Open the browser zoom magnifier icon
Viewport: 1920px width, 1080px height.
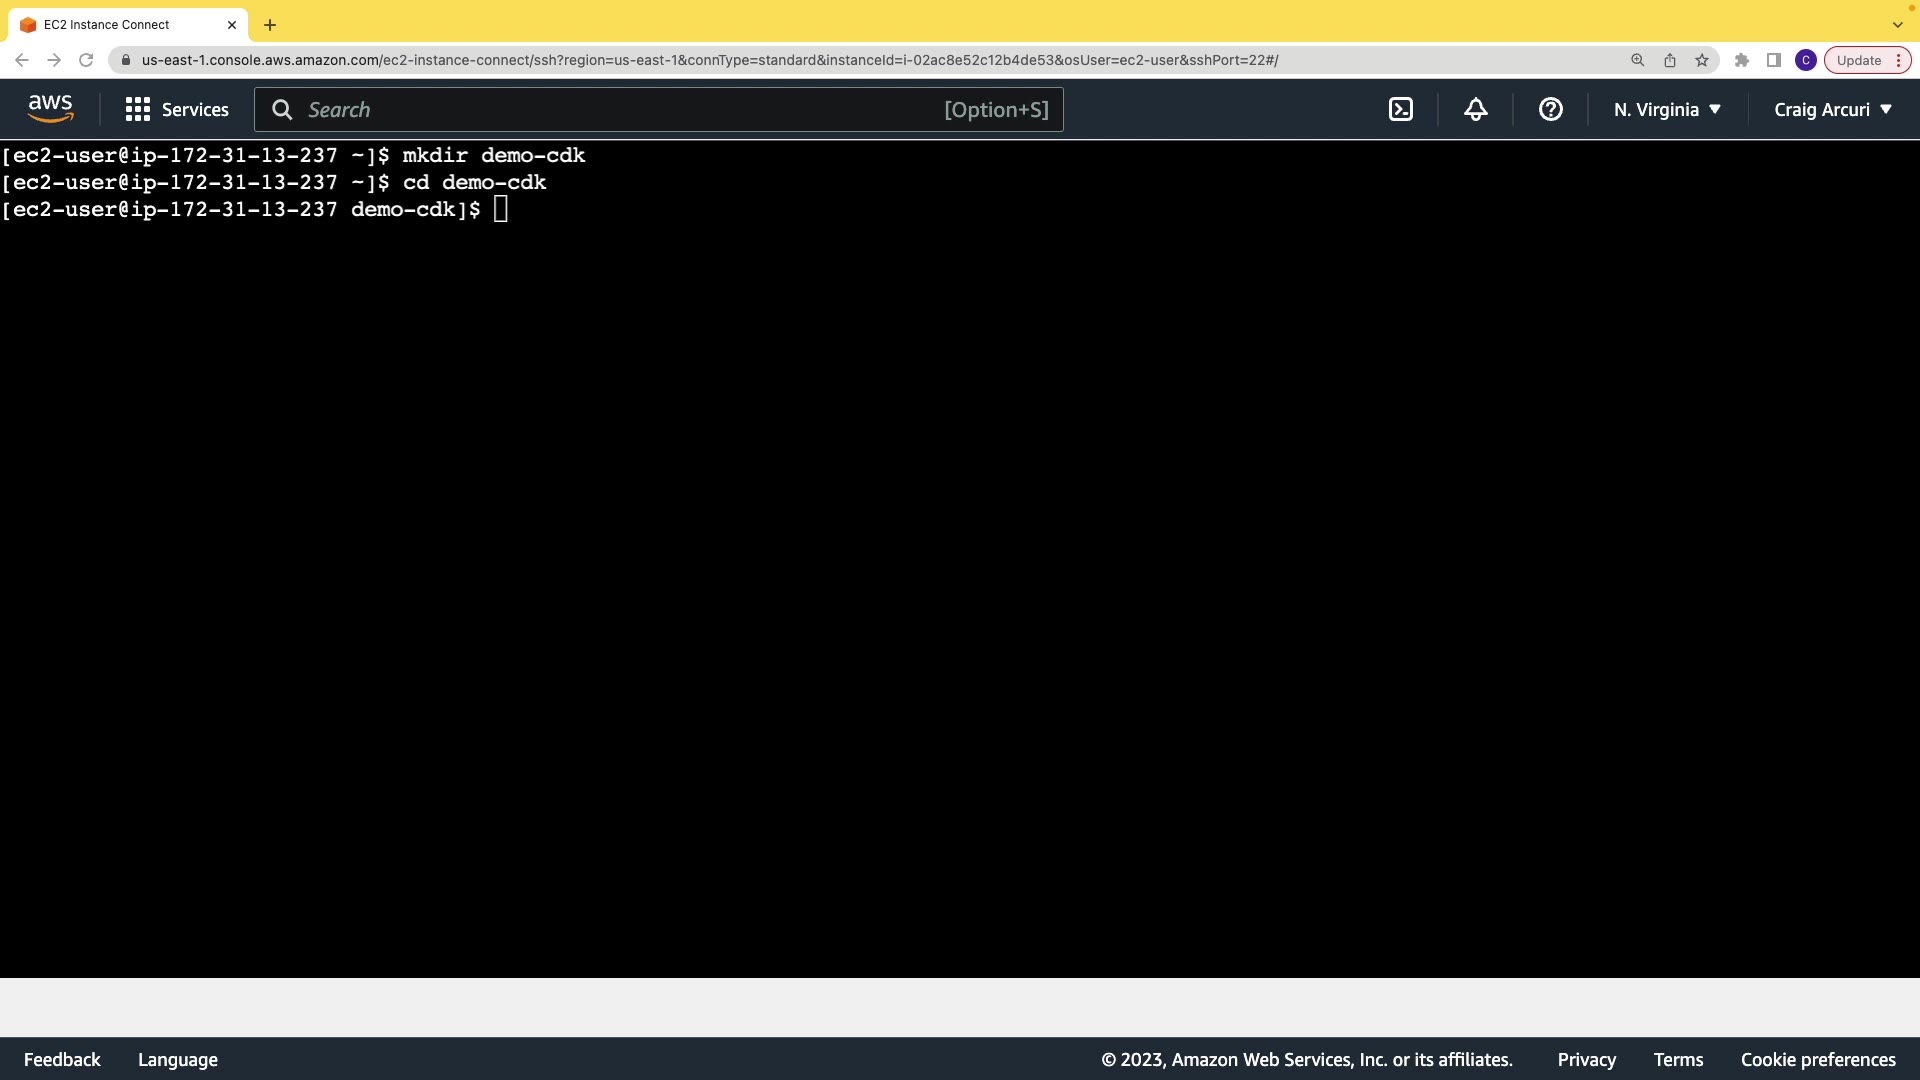[x=1638, y=60]
